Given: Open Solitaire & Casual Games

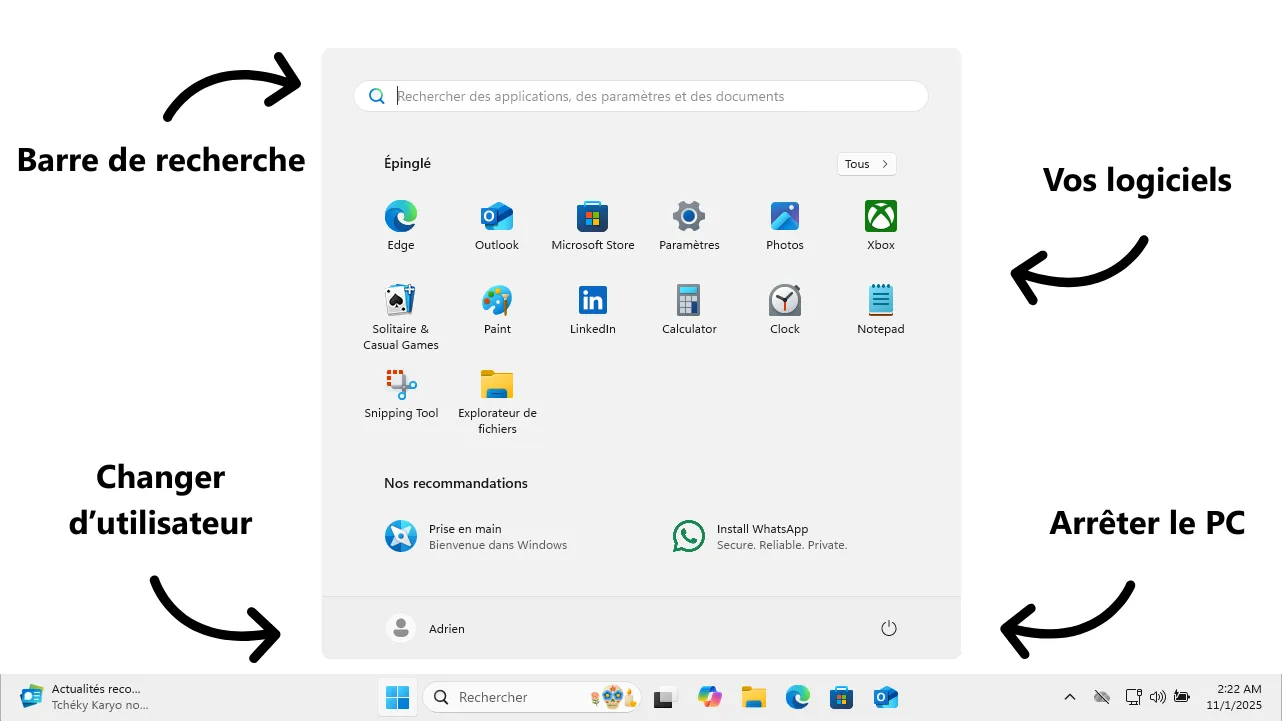Looking at the screenshot, I should coord(400,300).
